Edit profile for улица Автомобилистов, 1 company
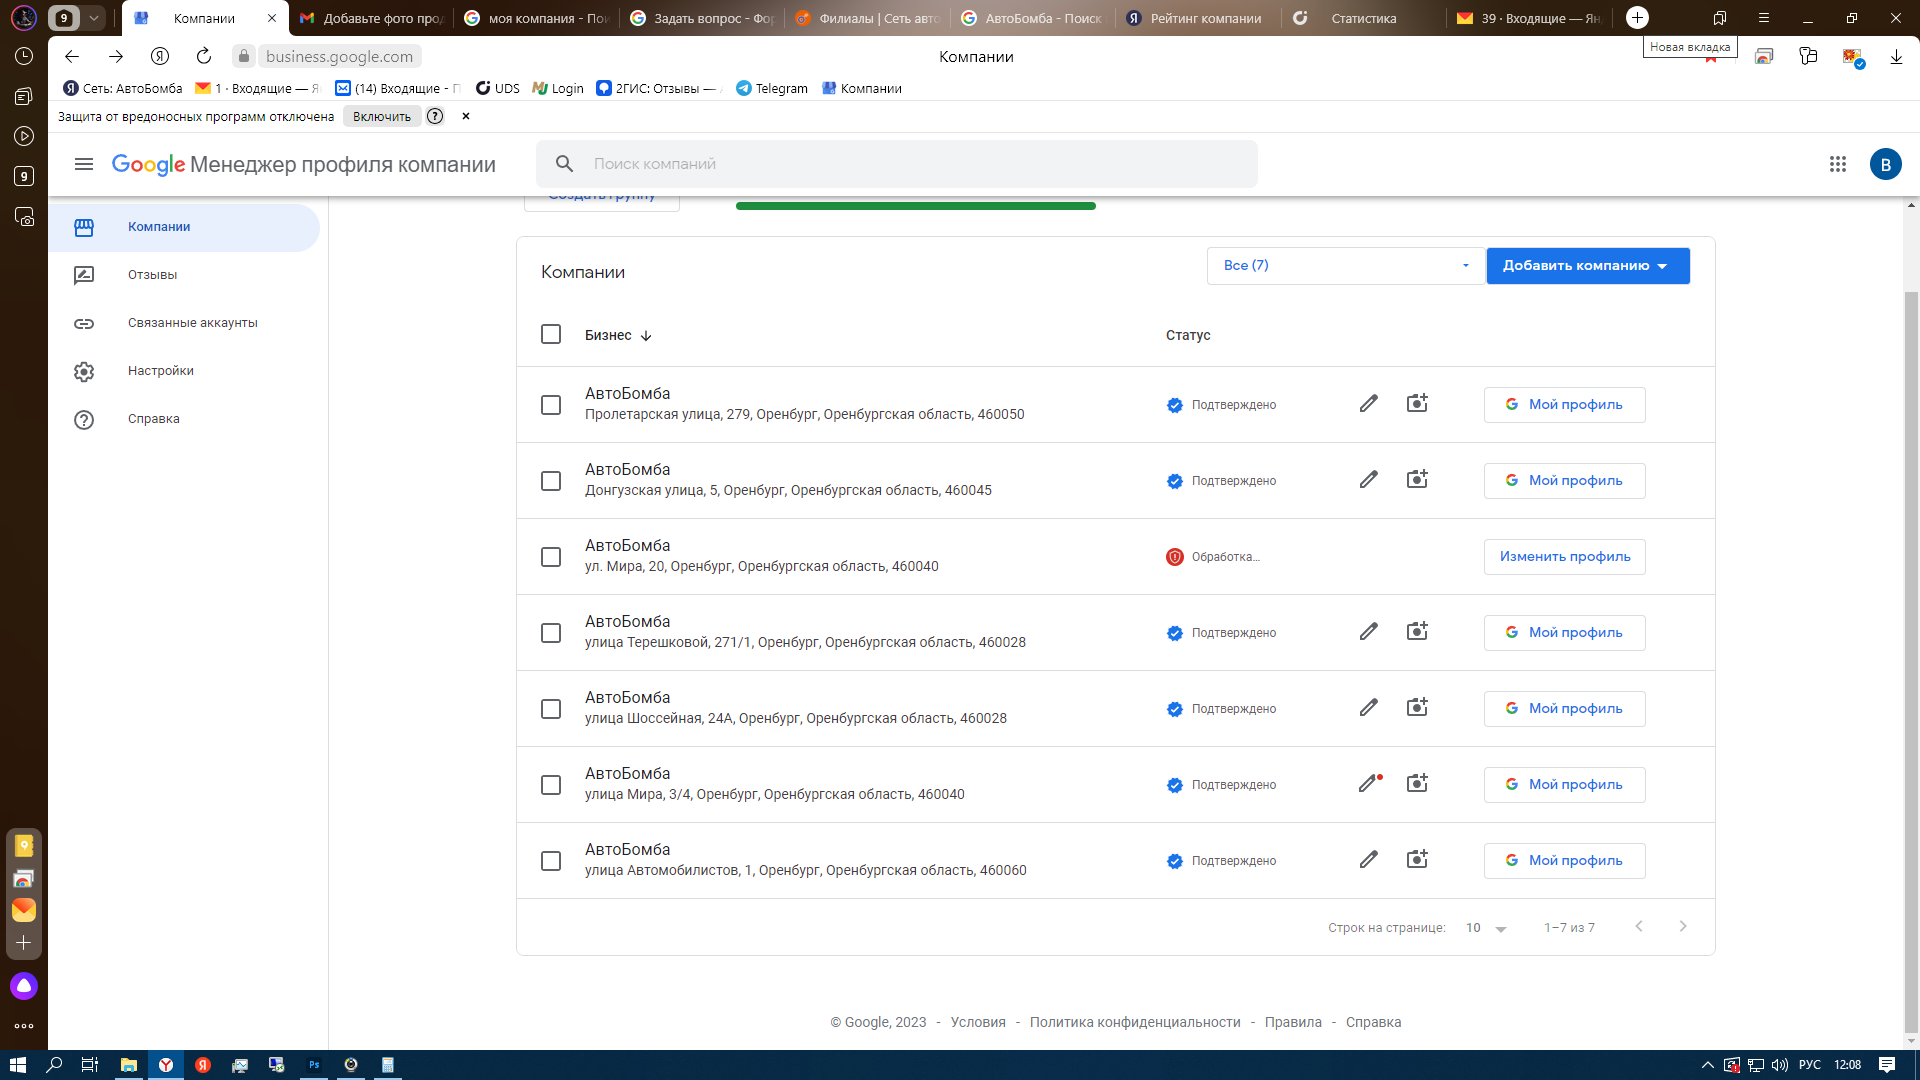The image size is (1920, 1080). coord(1369,860)
